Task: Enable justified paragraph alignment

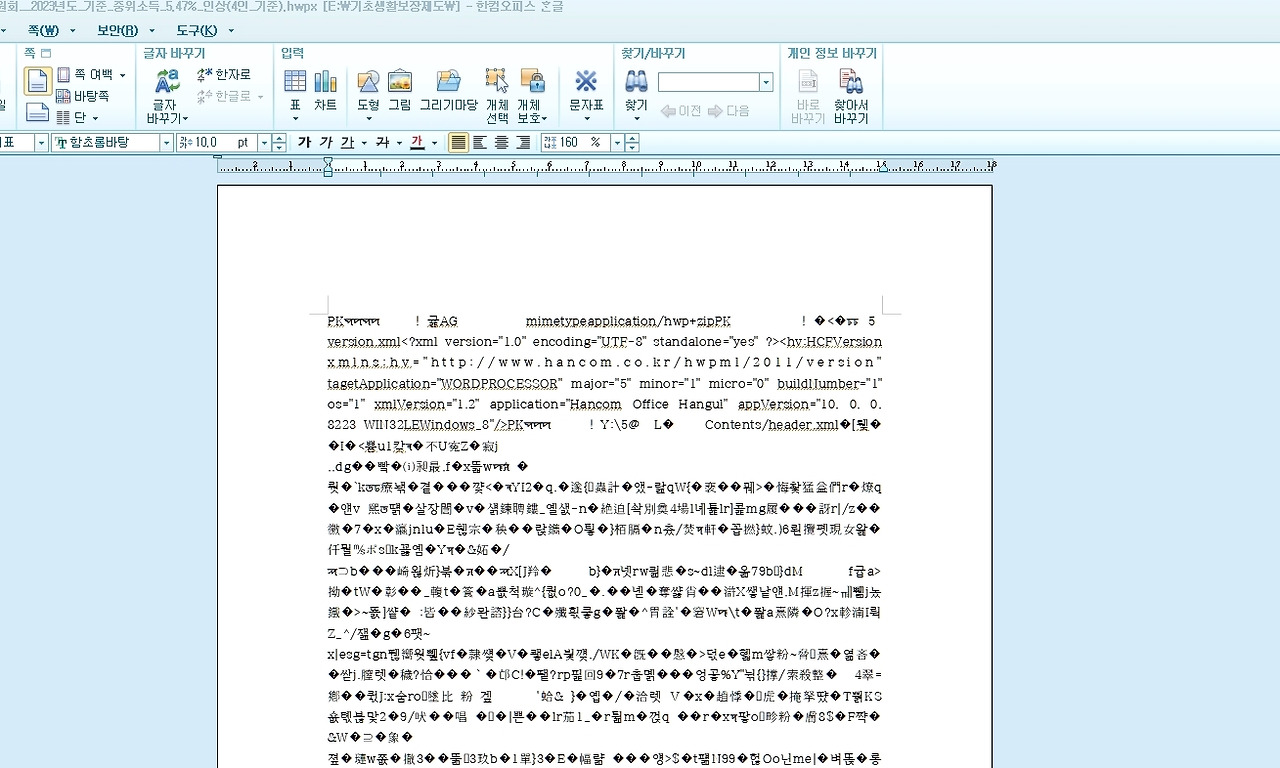Action: pos(458,143)
